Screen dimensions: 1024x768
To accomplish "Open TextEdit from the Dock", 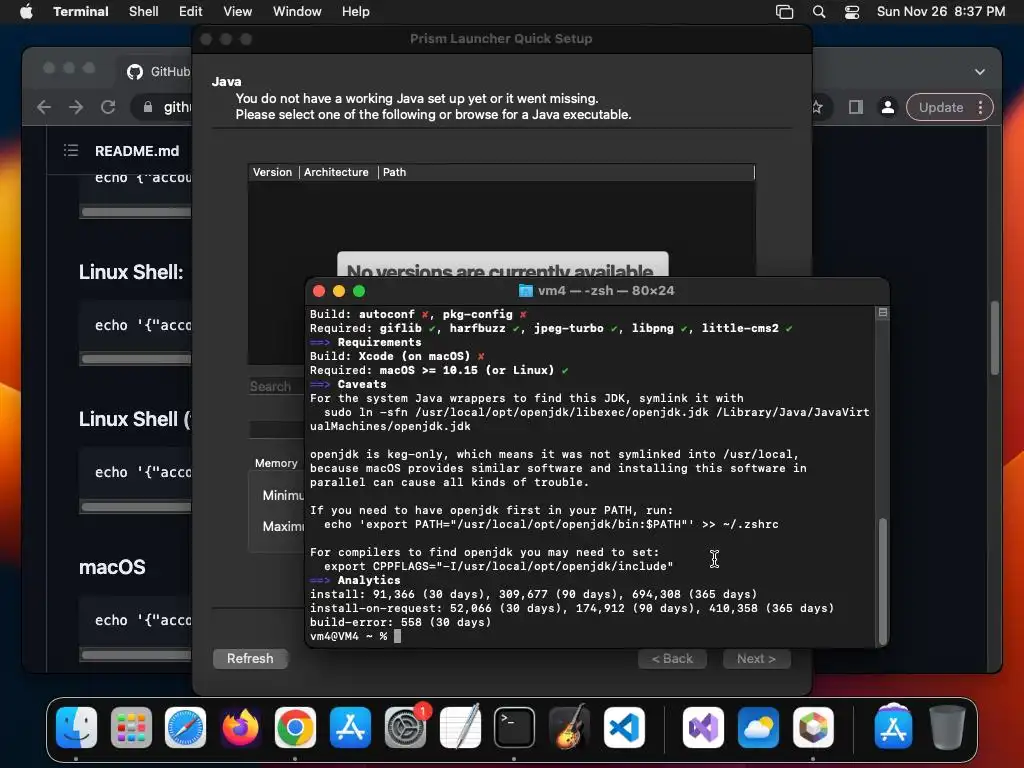I will (460, 727).
